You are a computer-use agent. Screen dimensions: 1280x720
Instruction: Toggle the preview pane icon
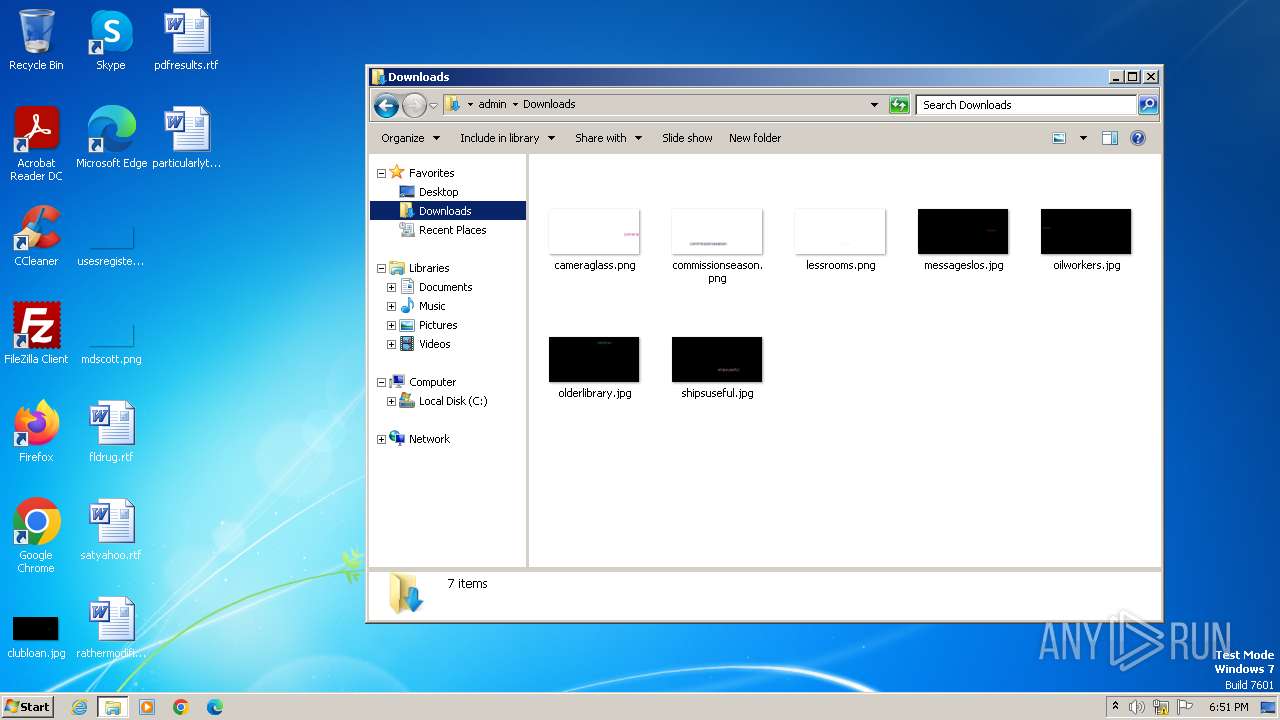point(1110,138)
